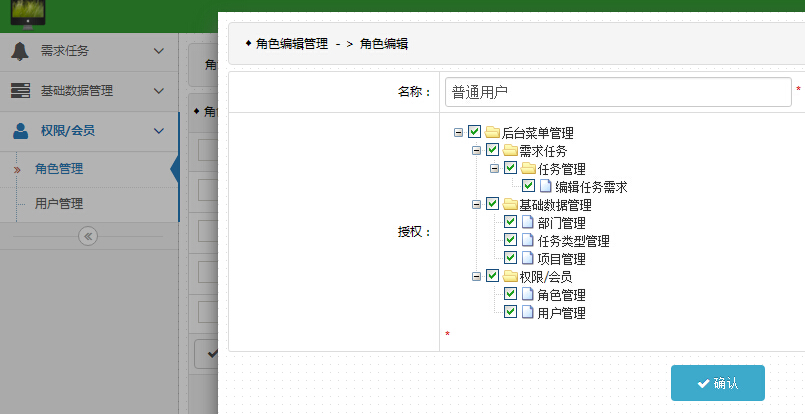Uncheck the 需求任务 tree checkbox

[492, 150]
